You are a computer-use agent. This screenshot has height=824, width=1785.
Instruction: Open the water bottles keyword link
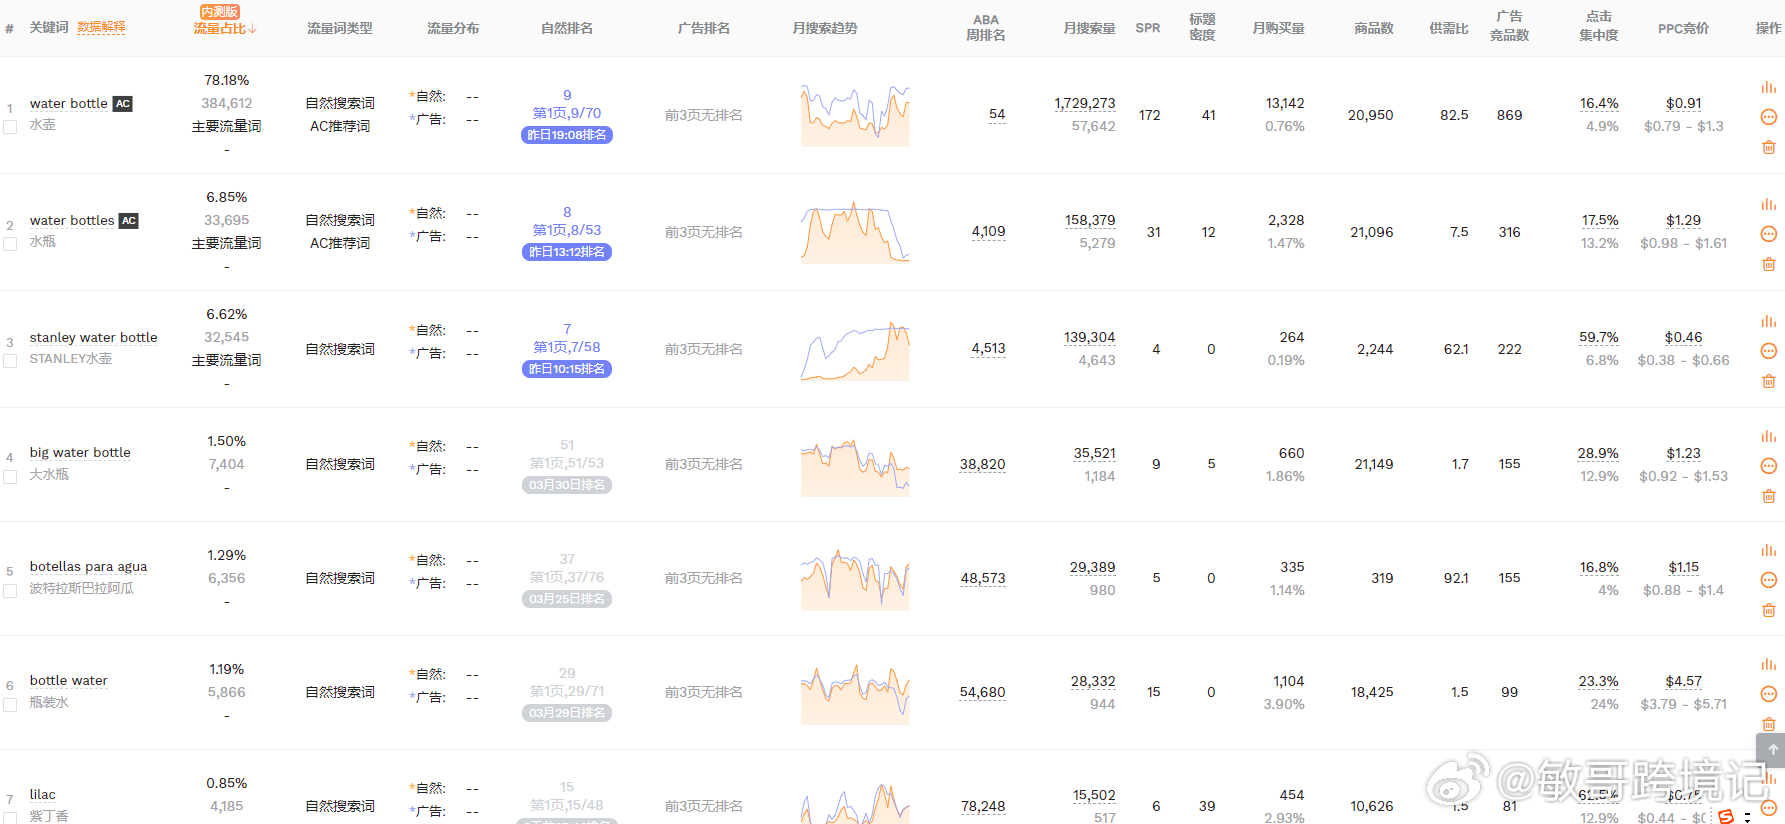(x=72, y=221)
